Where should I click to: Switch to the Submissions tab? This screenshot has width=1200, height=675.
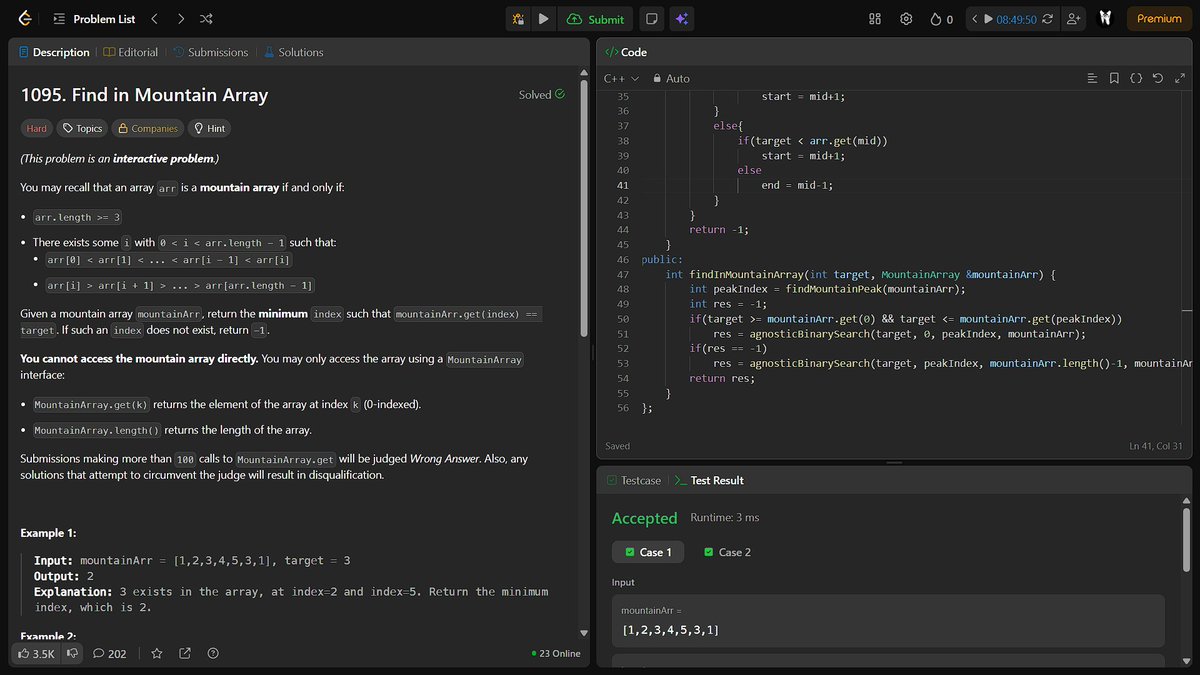pyautogui.click(x=210, y=52)
